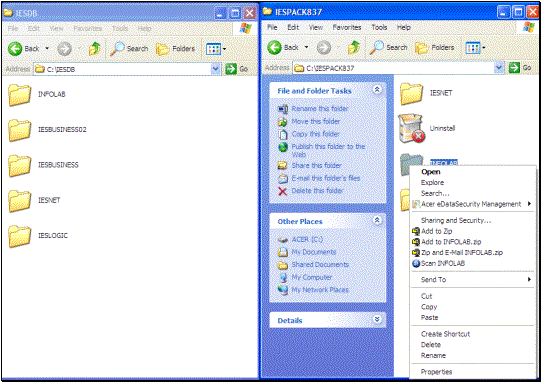Open My Documents in Other Places

314,252
